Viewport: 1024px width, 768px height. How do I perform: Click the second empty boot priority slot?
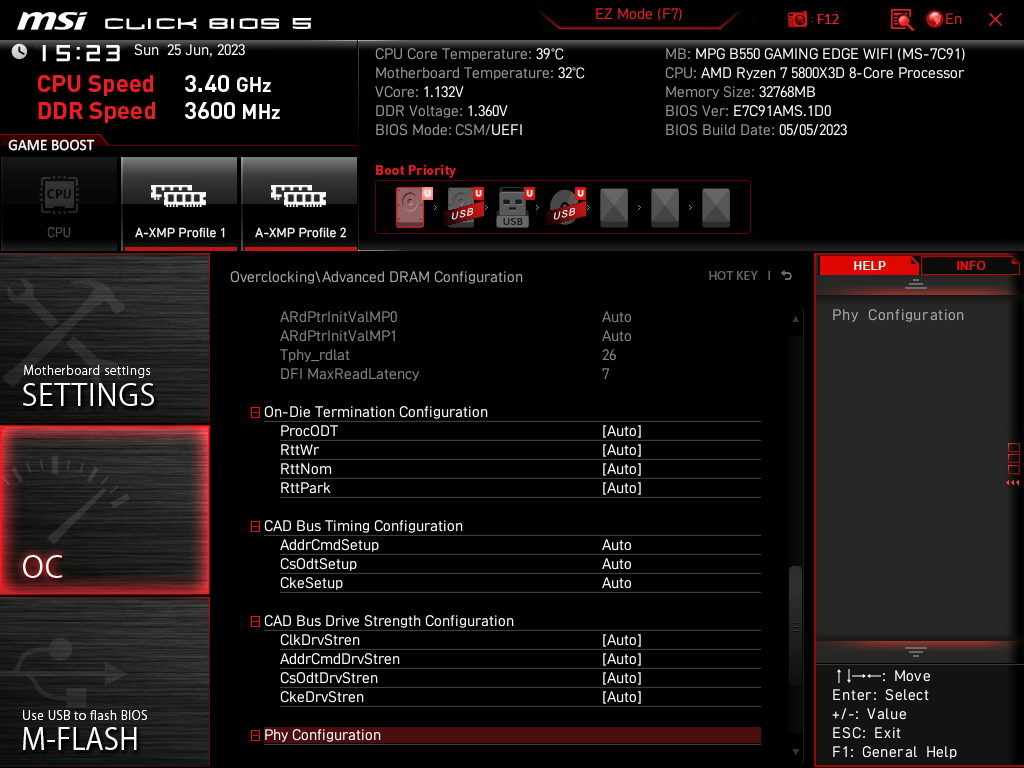[x=665, y=208]
